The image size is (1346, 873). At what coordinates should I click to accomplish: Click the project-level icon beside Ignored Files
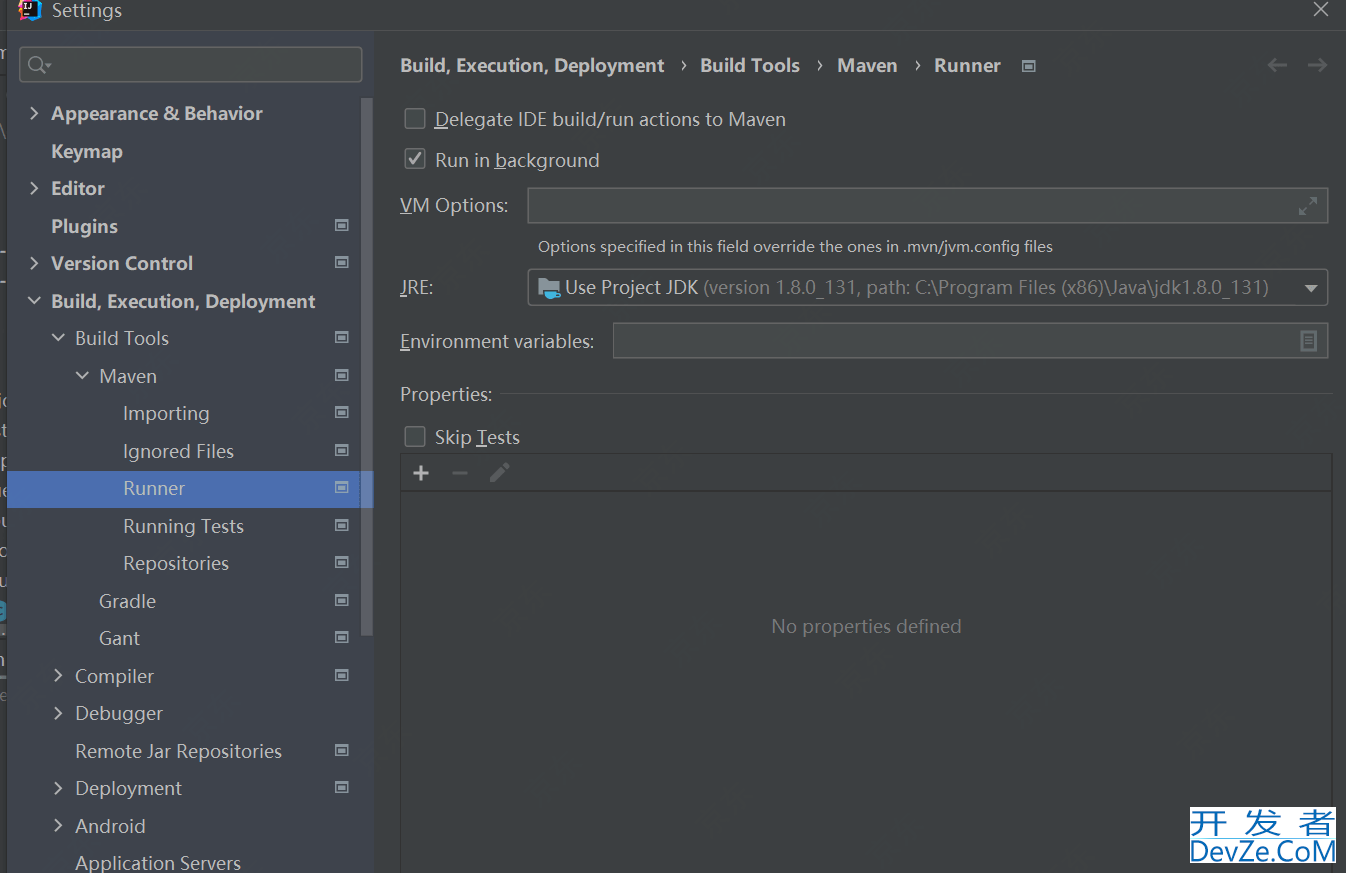click(342, 451)
